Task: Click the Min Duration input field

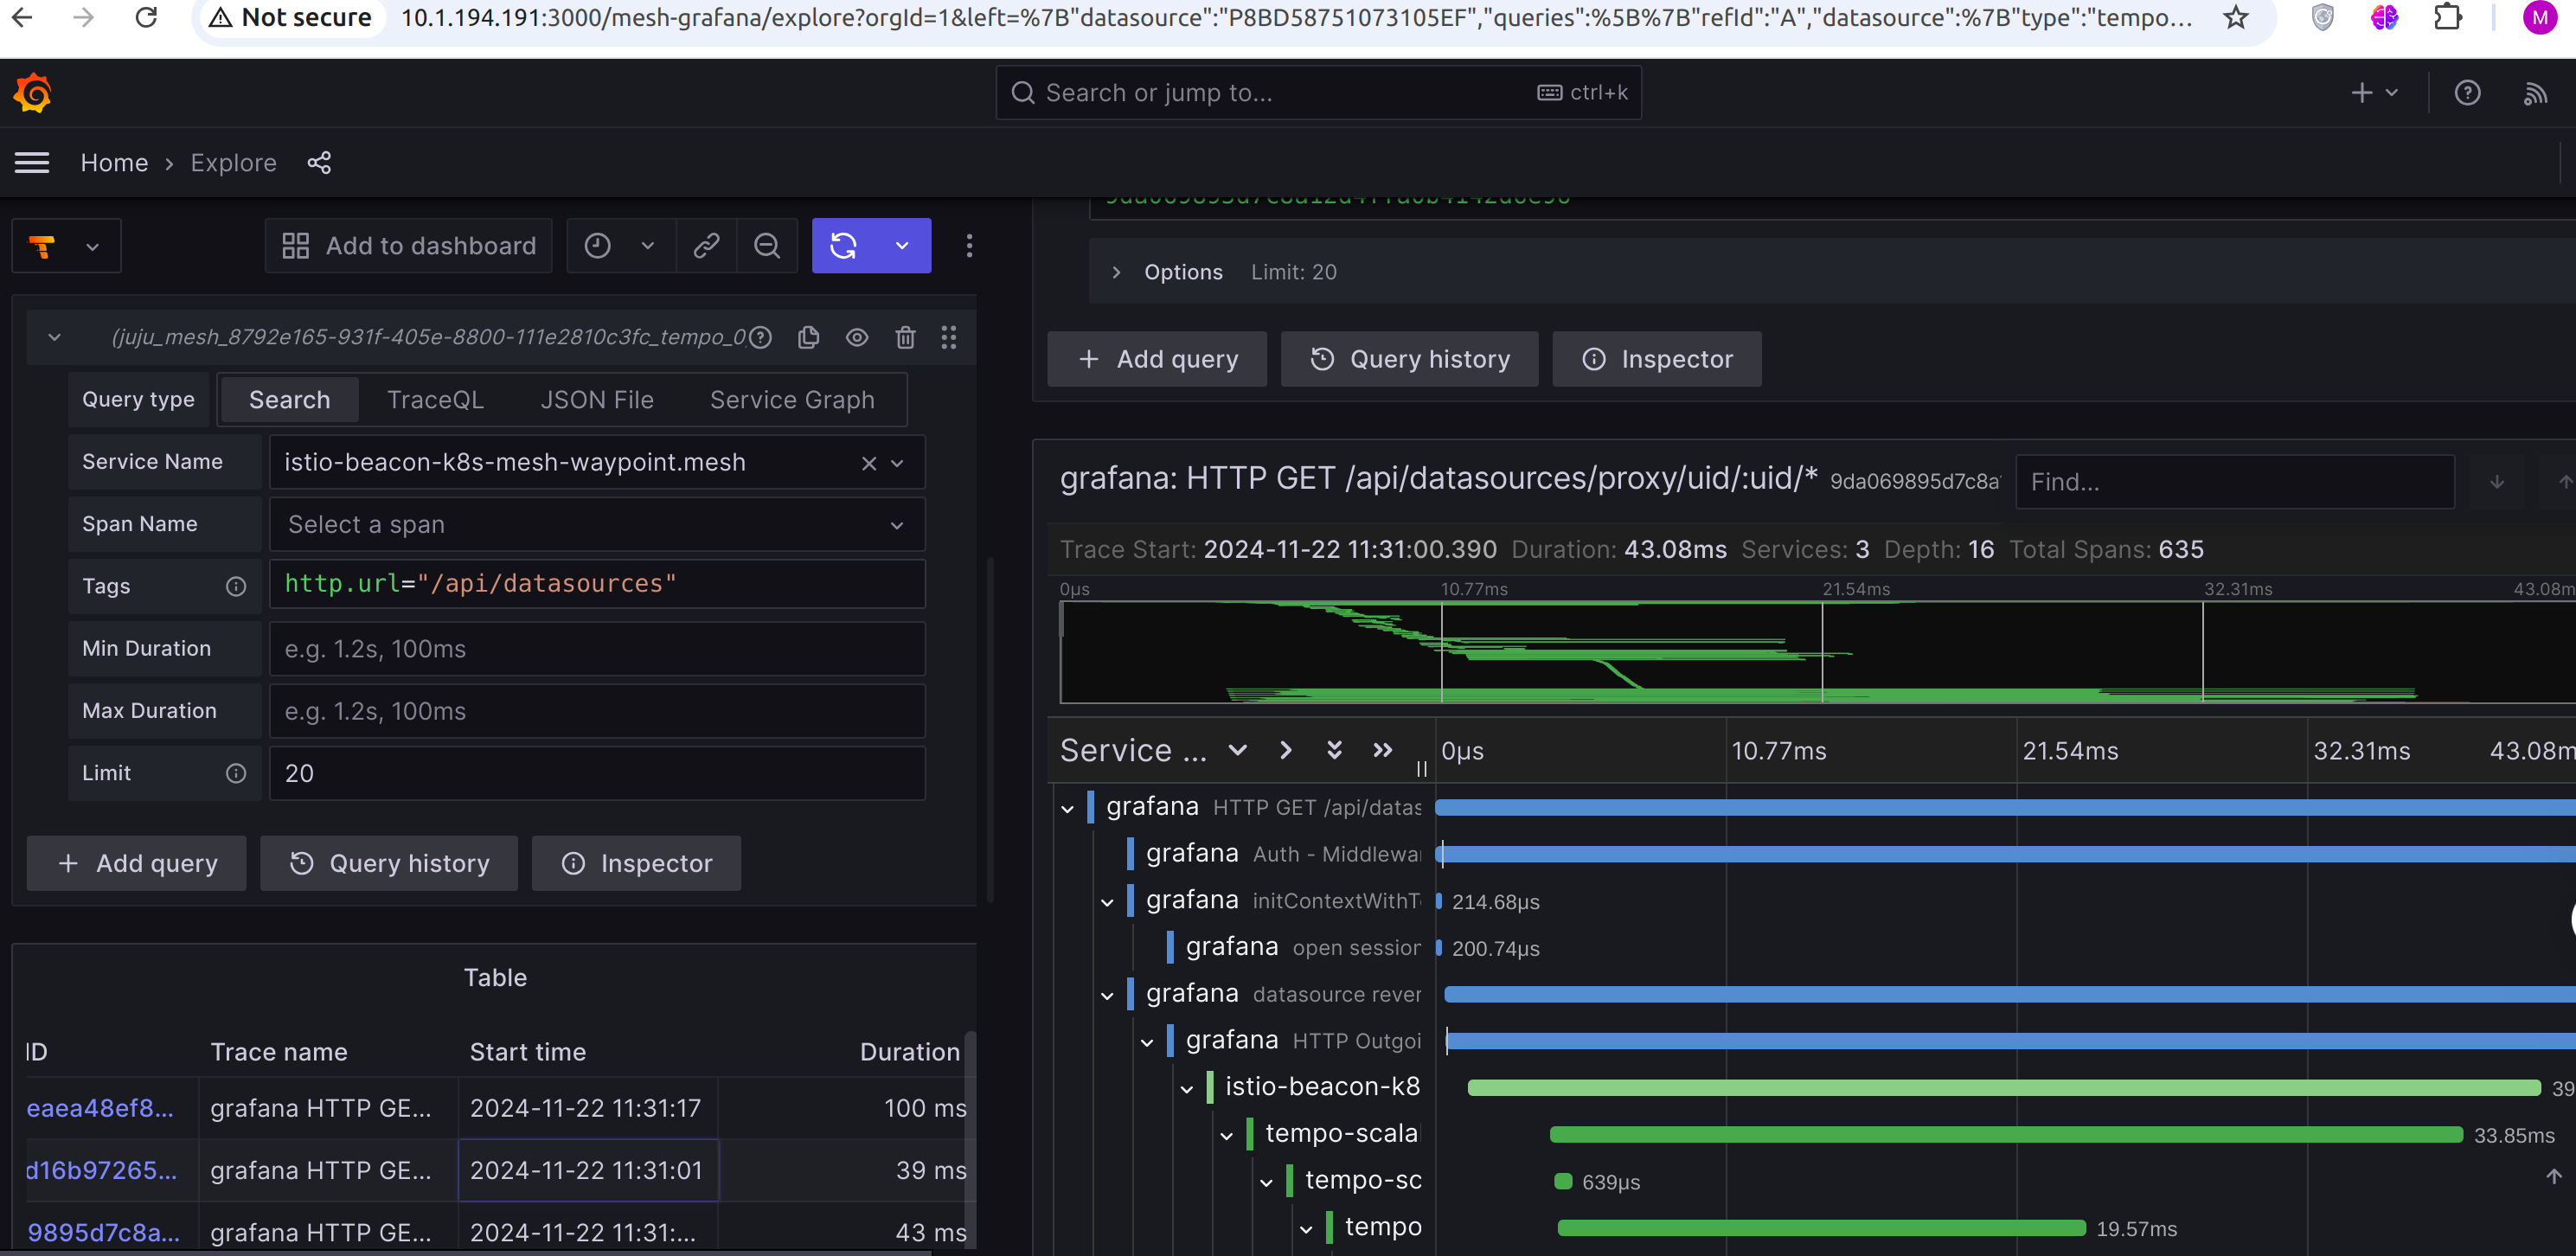Action: (596, 649)
